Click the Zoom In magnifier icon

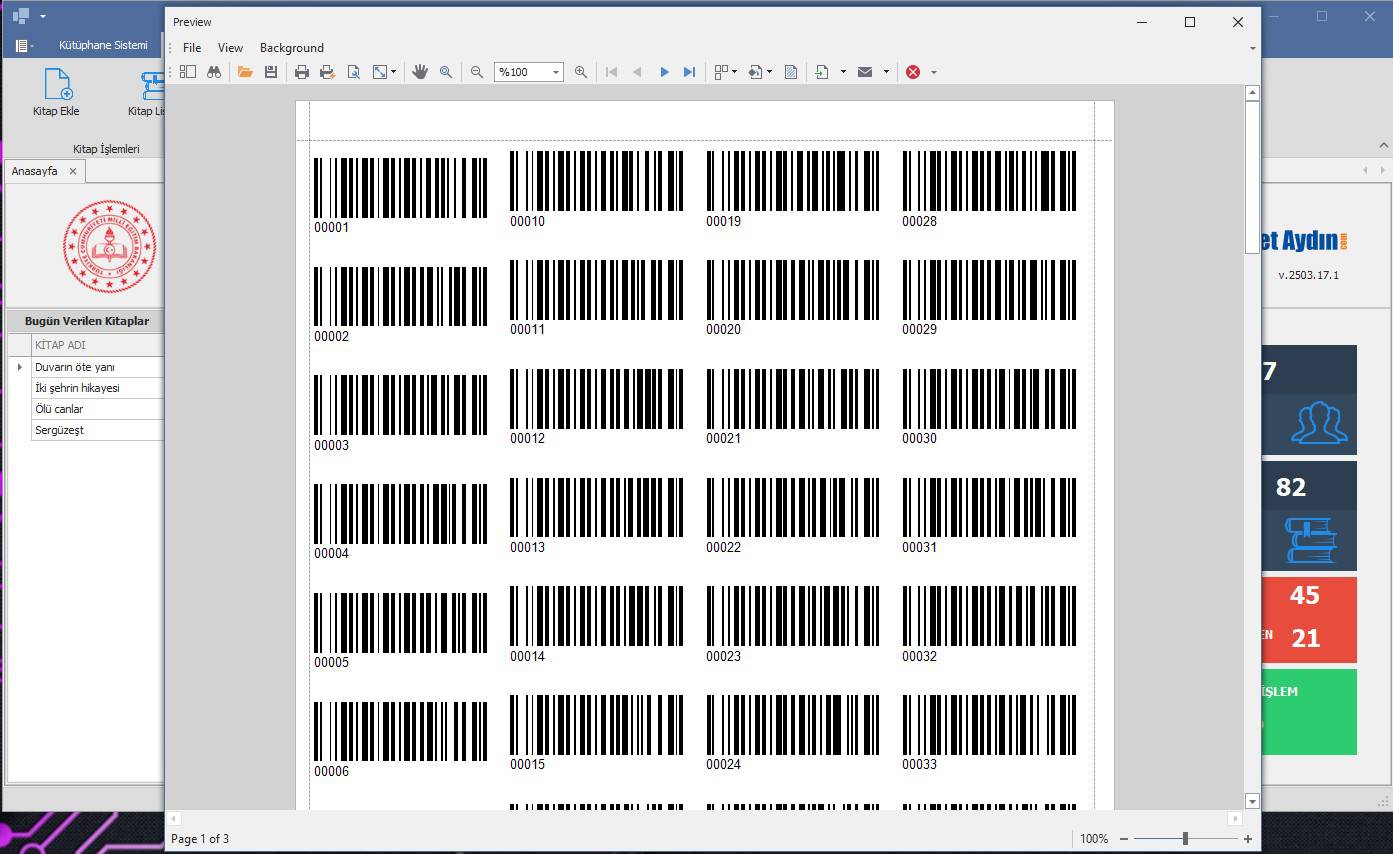pyautogui.click(x=581, y=72)
